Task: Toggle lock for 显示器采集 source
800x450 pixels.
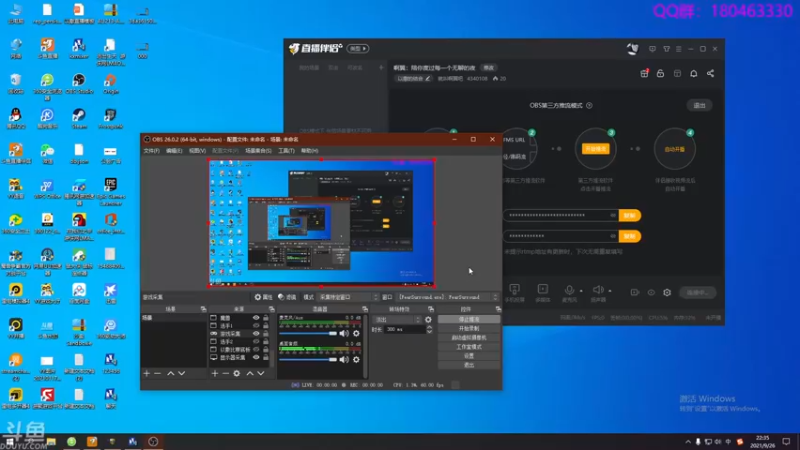Action: click(265, 358)
